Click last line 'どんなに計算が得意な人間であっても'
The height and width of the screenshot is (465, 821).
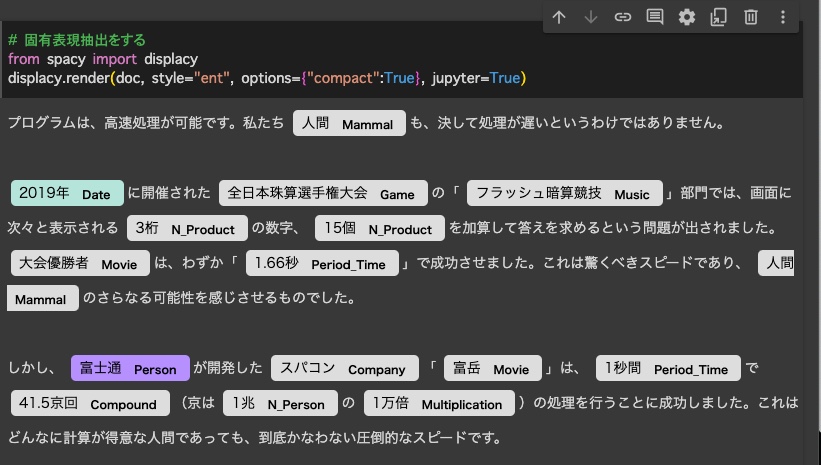coord(127,438)
